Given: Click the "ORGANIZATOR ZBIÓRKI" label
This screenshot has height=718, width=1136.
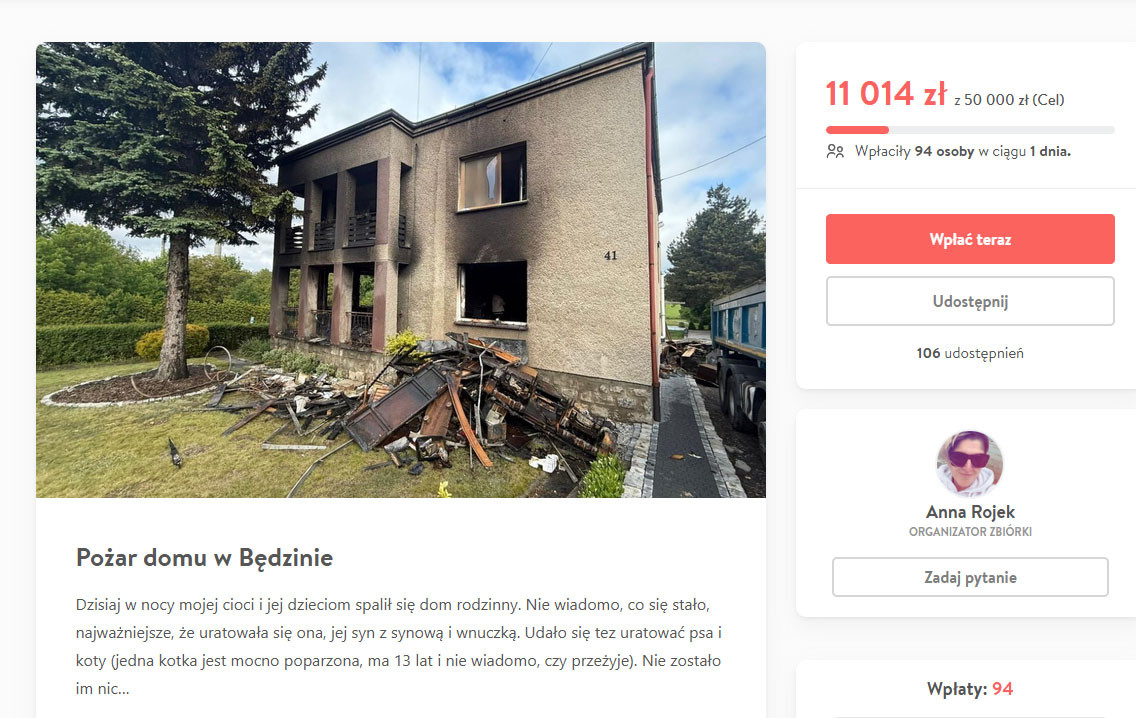Looking at the screenshot, I should (970, 532).
